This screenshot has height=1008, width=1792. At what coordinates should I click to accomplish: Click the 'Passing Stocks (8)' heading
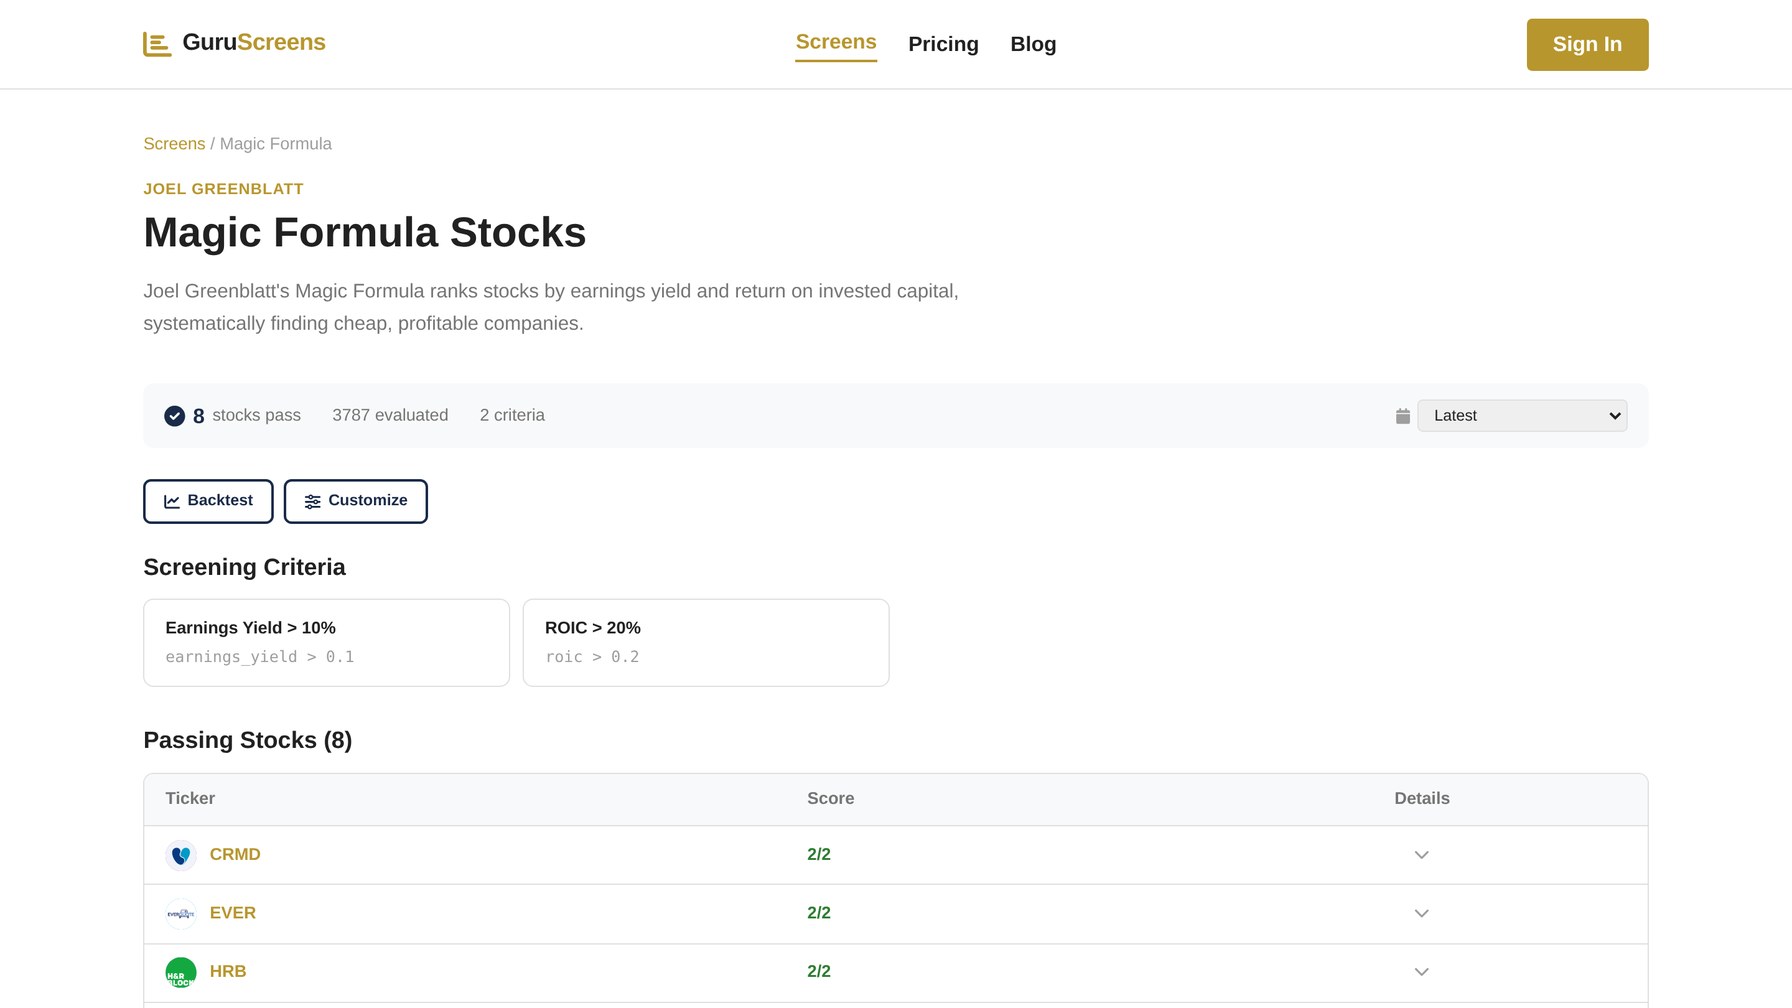[248, 740]
